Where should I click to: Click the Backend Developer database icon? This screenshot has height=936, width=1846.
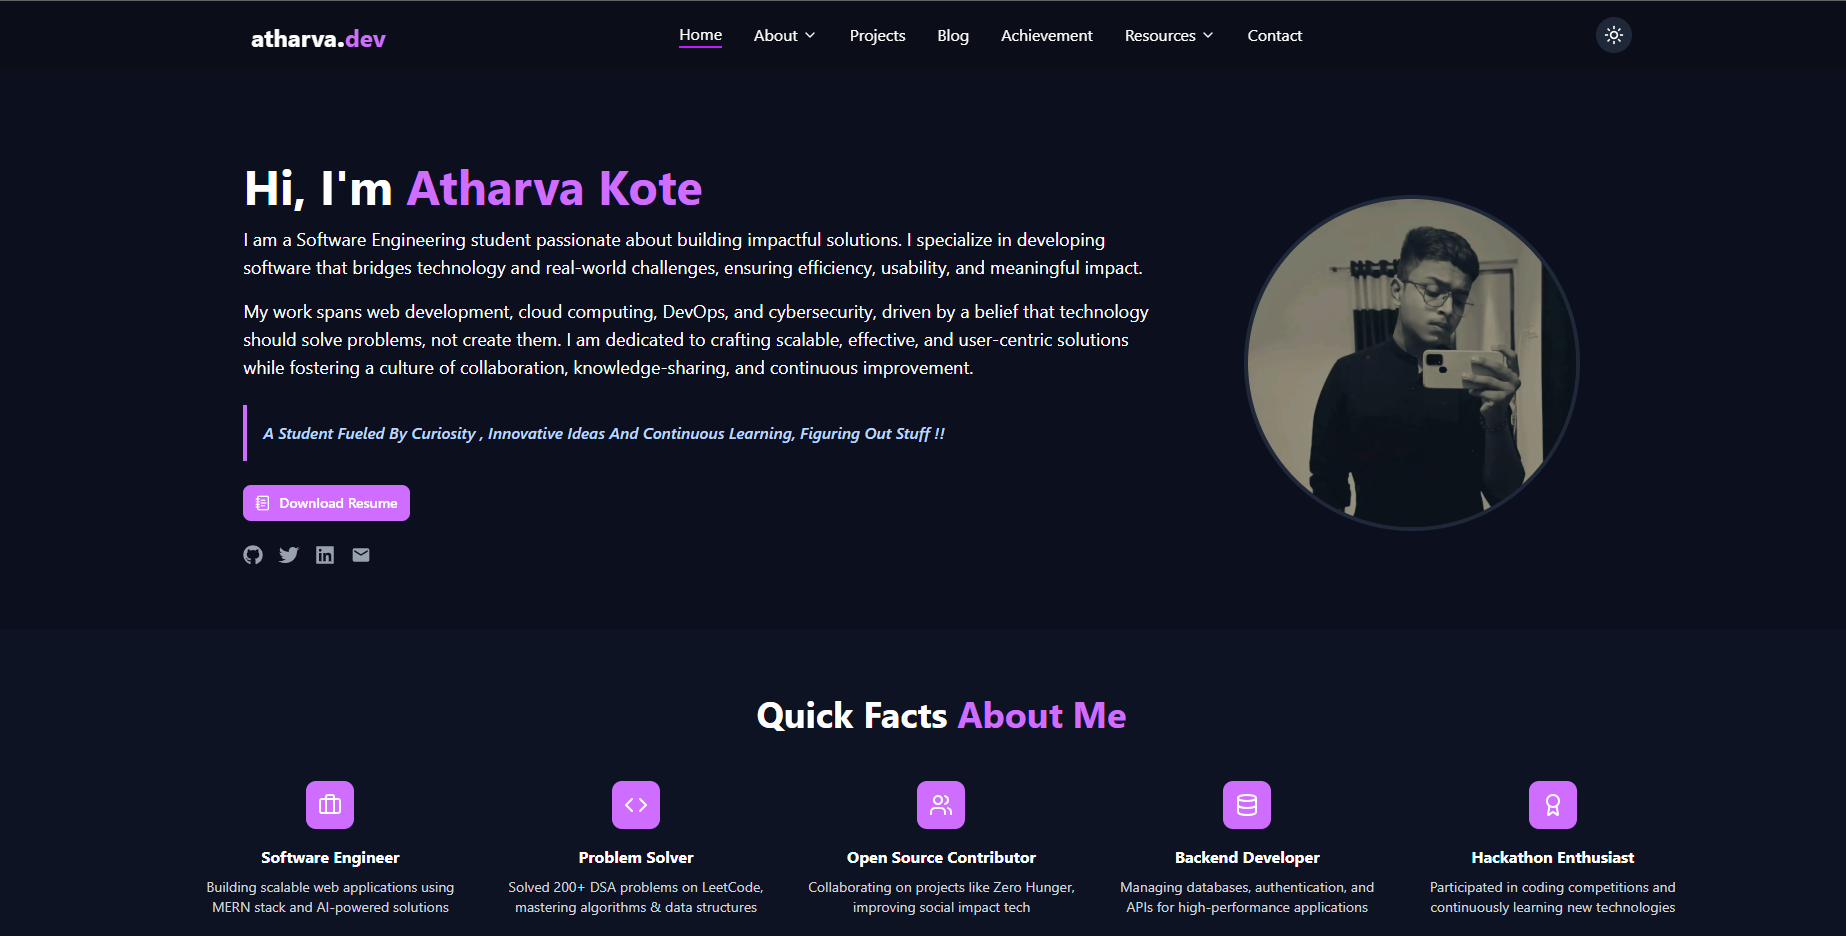[1247, 805]
